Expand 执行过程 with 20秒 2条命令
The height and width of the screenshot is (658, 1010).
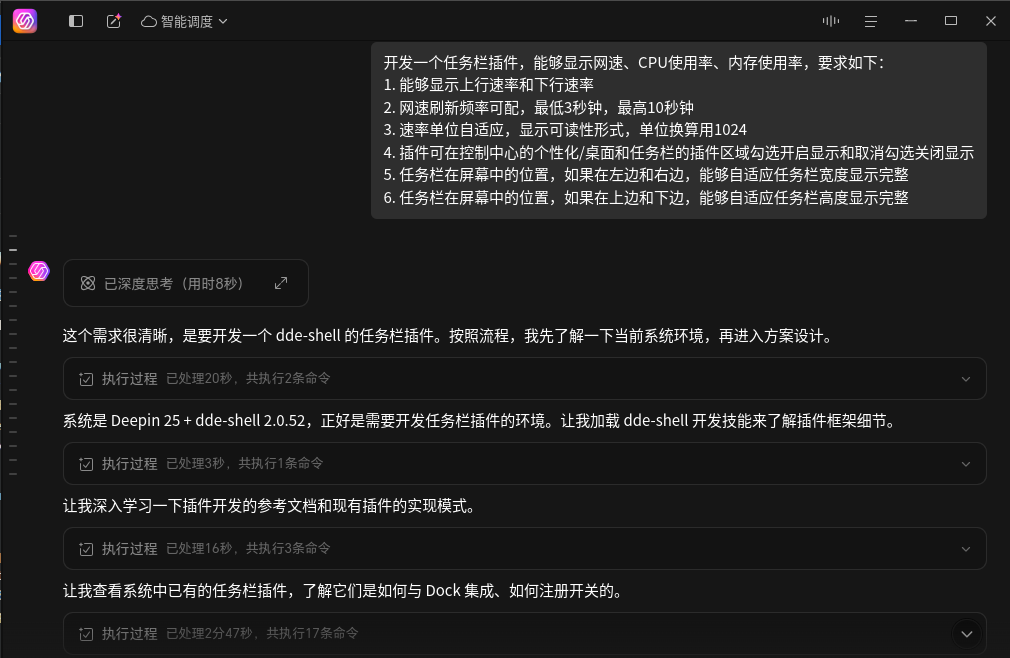524,379
